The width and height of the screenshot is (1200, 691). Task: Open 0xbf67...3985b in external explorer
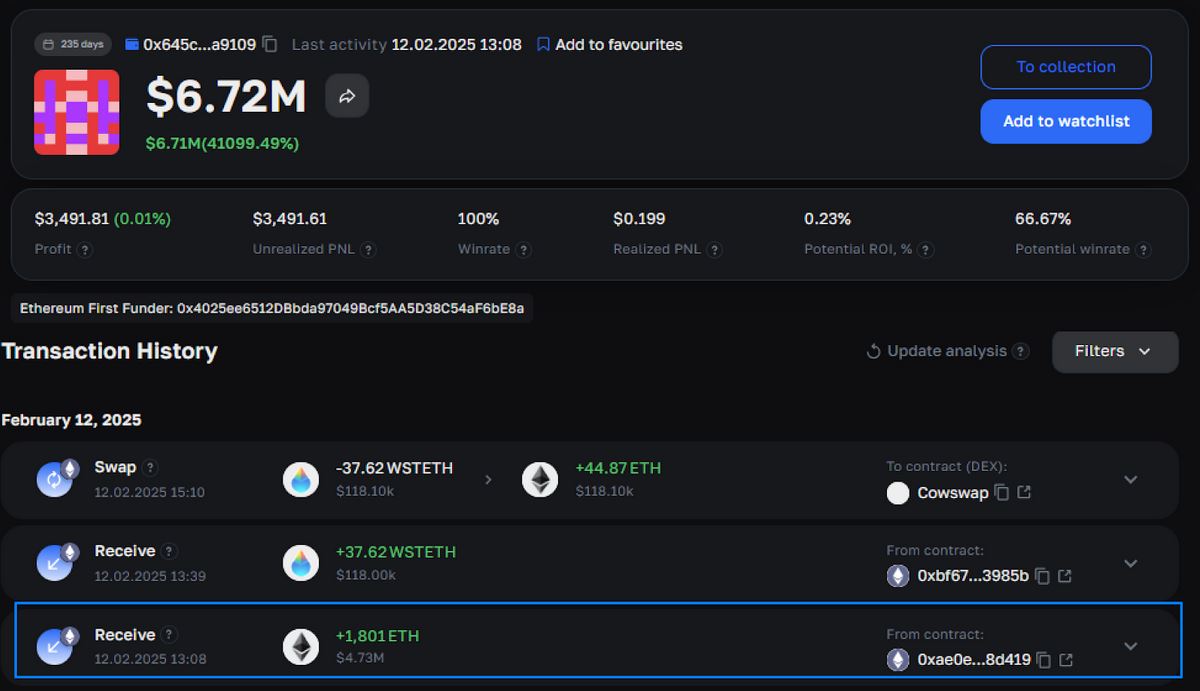coord(1065,576)
